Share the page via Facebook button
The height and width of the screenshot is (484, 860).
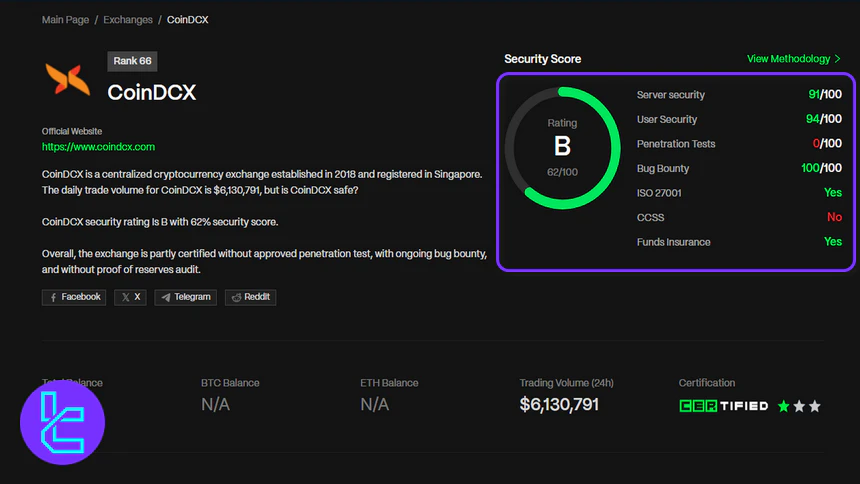pos(74,297)
